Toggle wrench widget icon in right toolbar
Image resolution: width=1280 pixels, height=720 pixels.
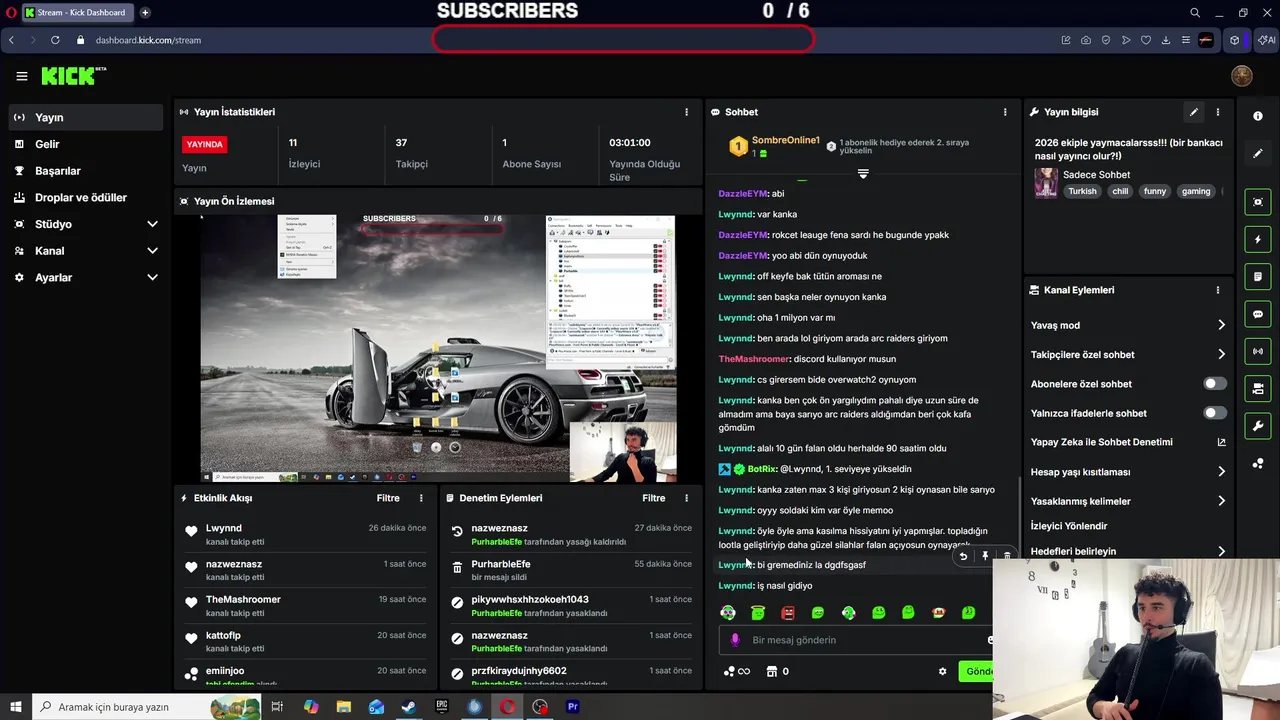(x=1258, y=426)
